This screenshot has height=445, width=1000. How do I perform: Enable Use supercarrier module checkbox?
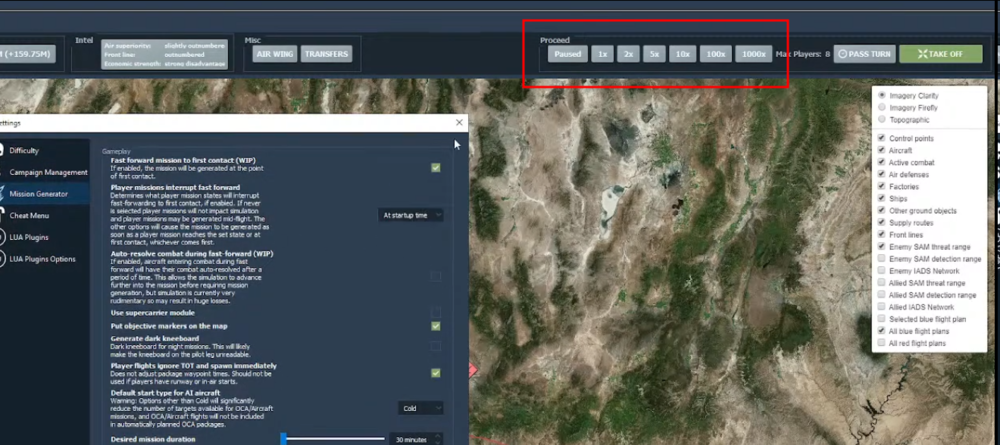pyautogui.click(x=436, y=312)
